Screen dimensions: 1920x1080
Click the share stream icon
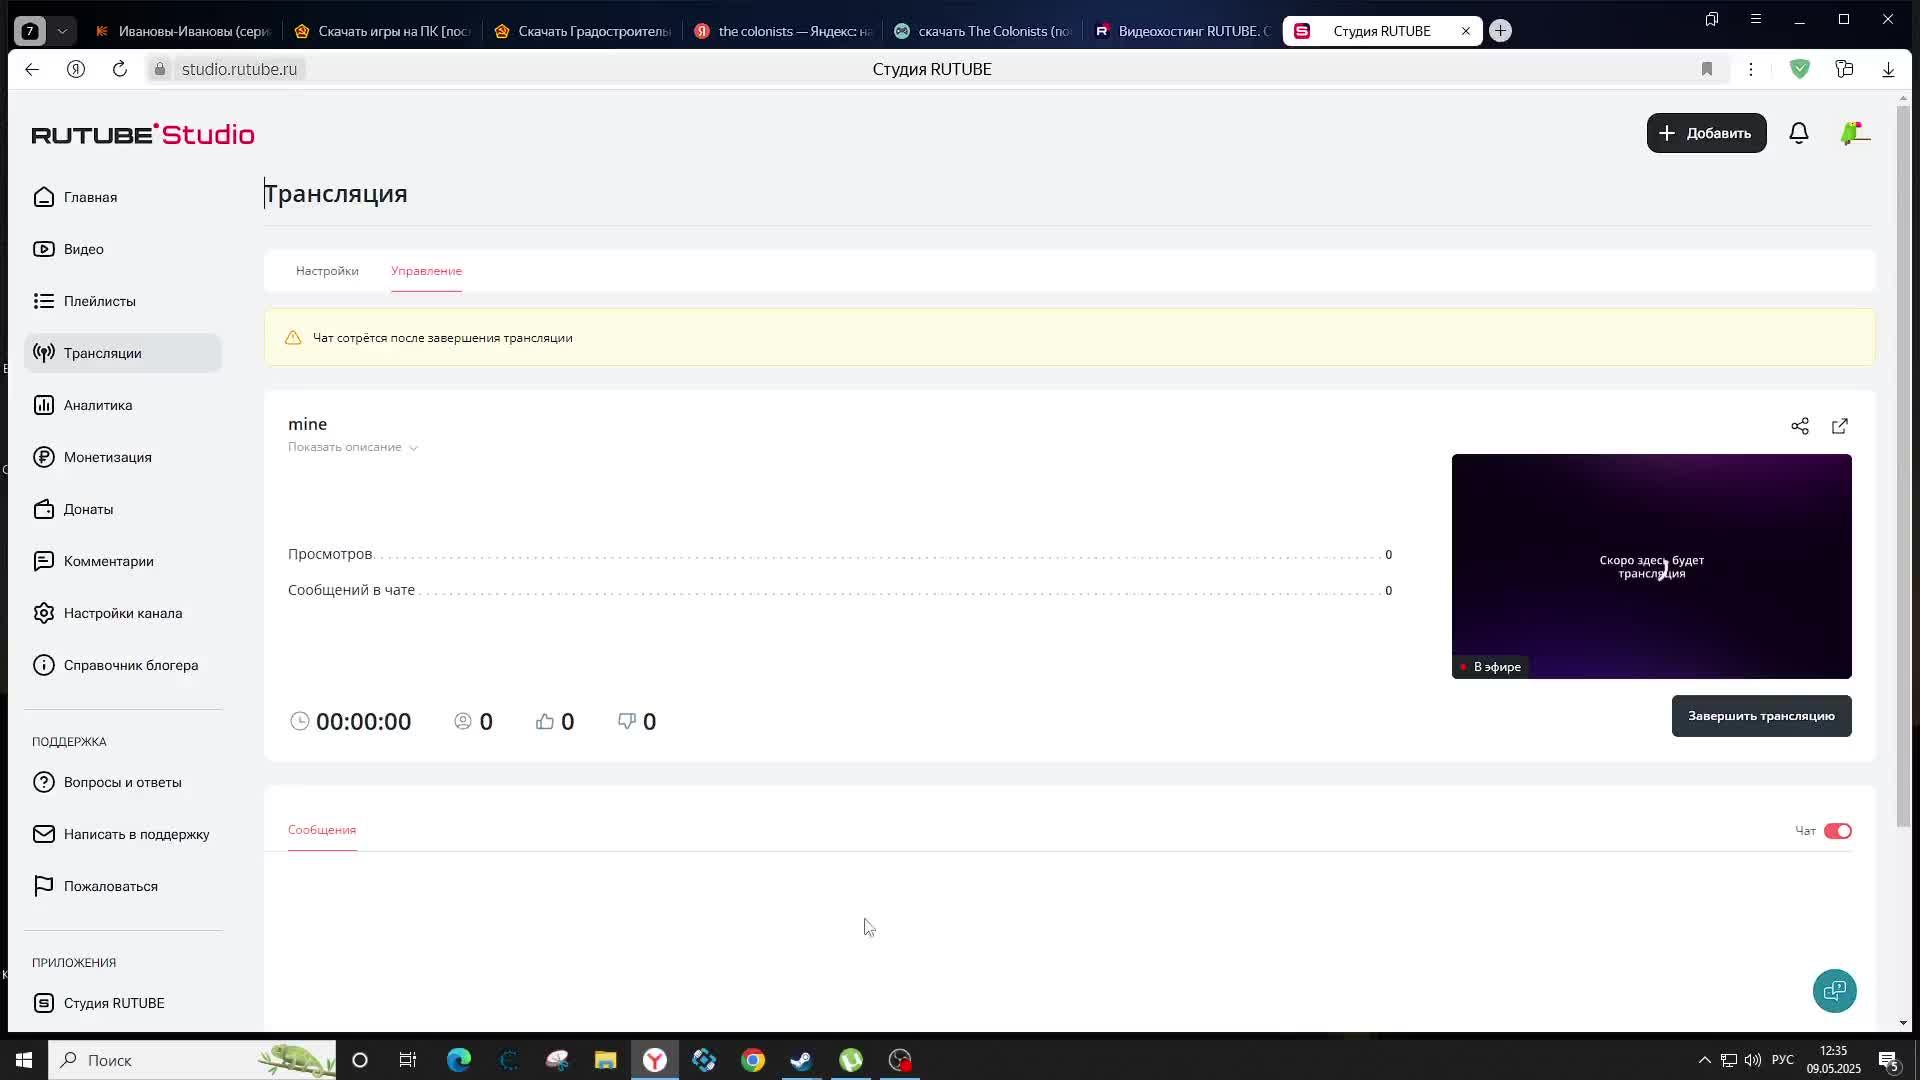coord(1800,427)
